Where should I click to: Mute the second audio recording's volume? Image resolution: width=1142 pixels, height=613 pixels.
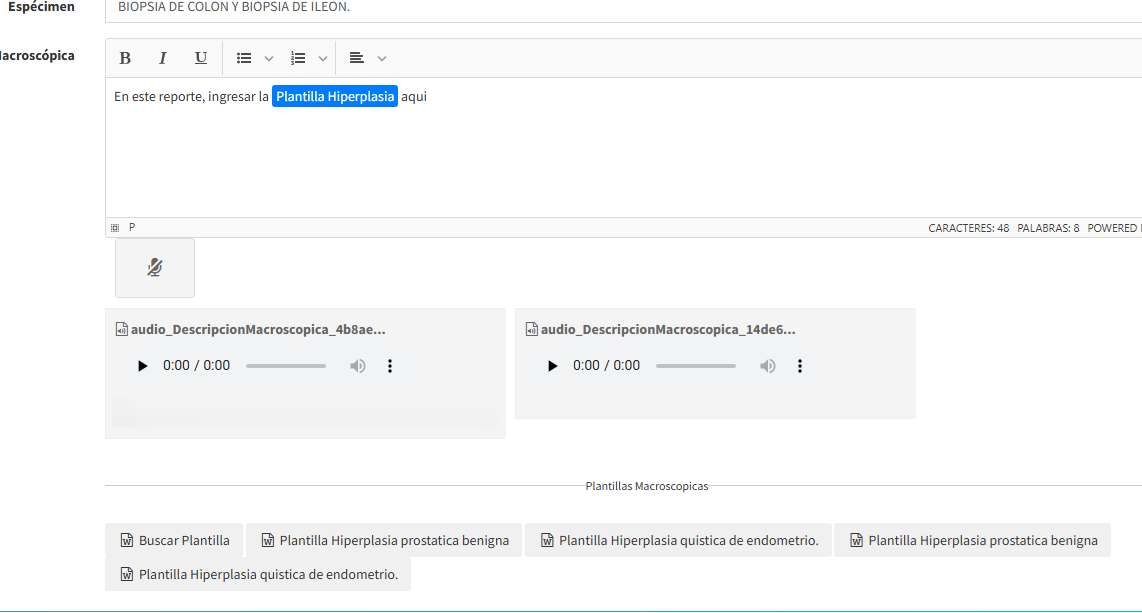click(x=767, y=366)
